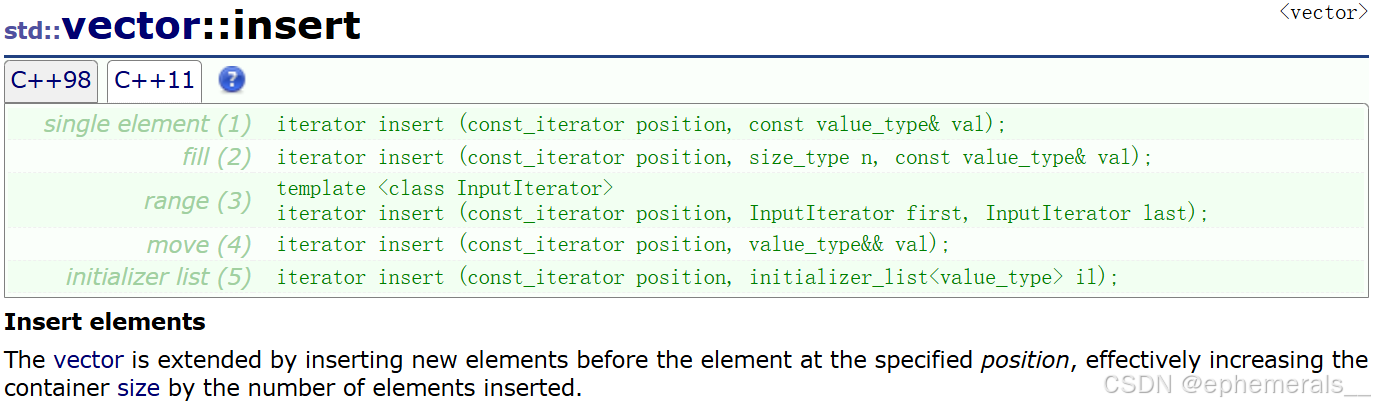Open the std:: namespace link in title
The image size is (1375, 407).
click(x=32, y=30)
